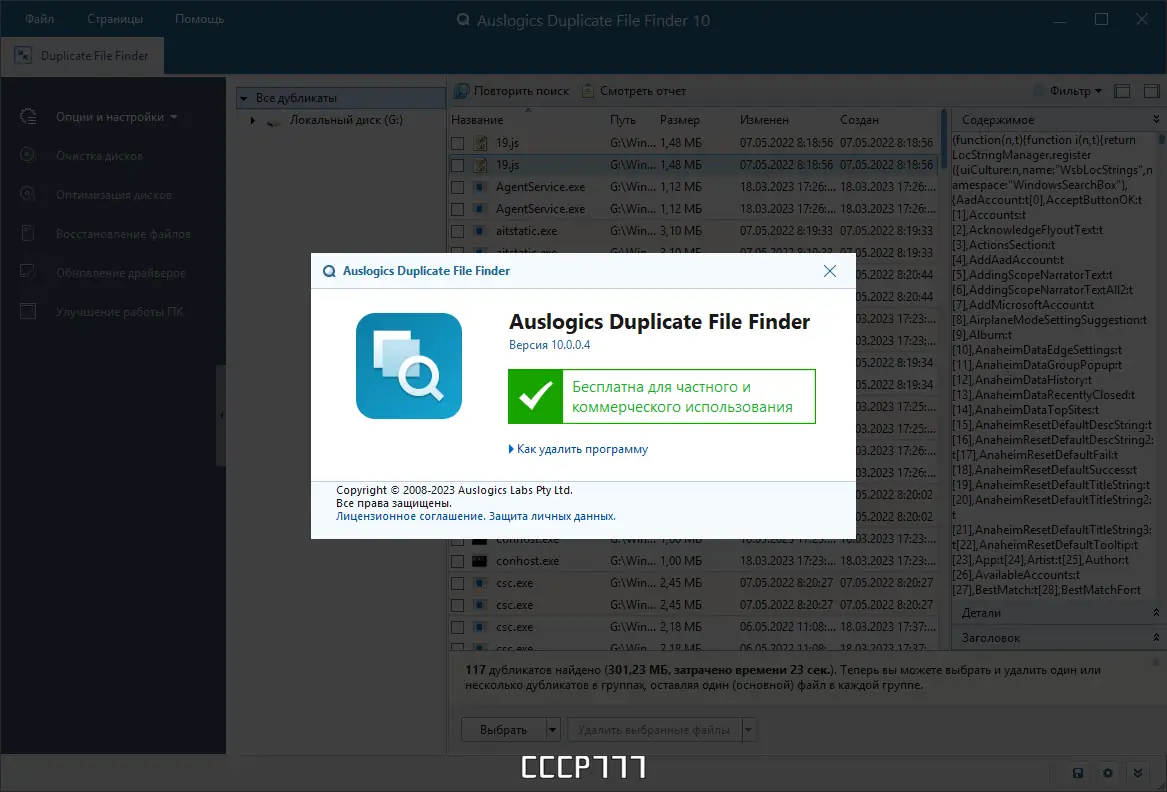Viewport: 1167px width, 792px height.
Task: Click the double-chevron icon in status bar
Action: (x=1137, y=773)
